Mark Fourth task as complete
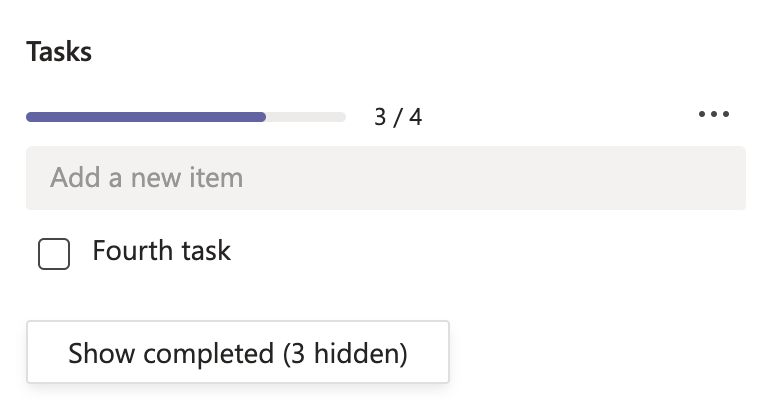The image size is (783, 420). (54, 254)
